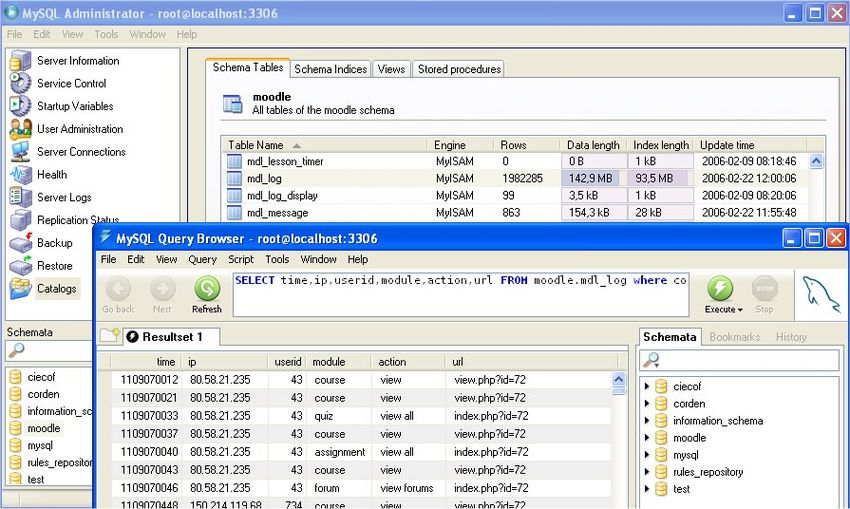Click the Stop query button
The height and width of the screenshot is (509, 850).
(764, 295)
